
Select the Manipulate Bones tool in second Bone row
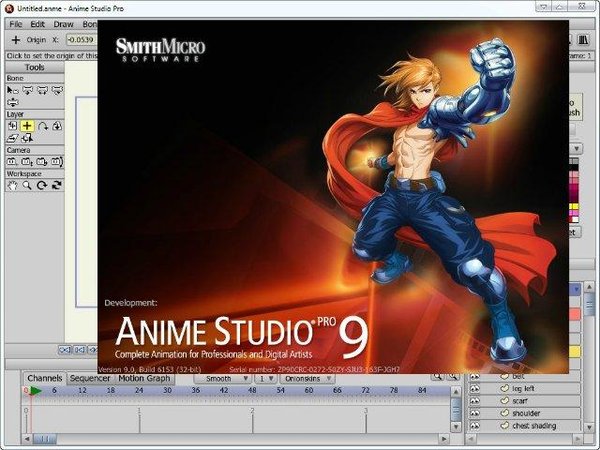pyautogui.click(x=12, y=102)
